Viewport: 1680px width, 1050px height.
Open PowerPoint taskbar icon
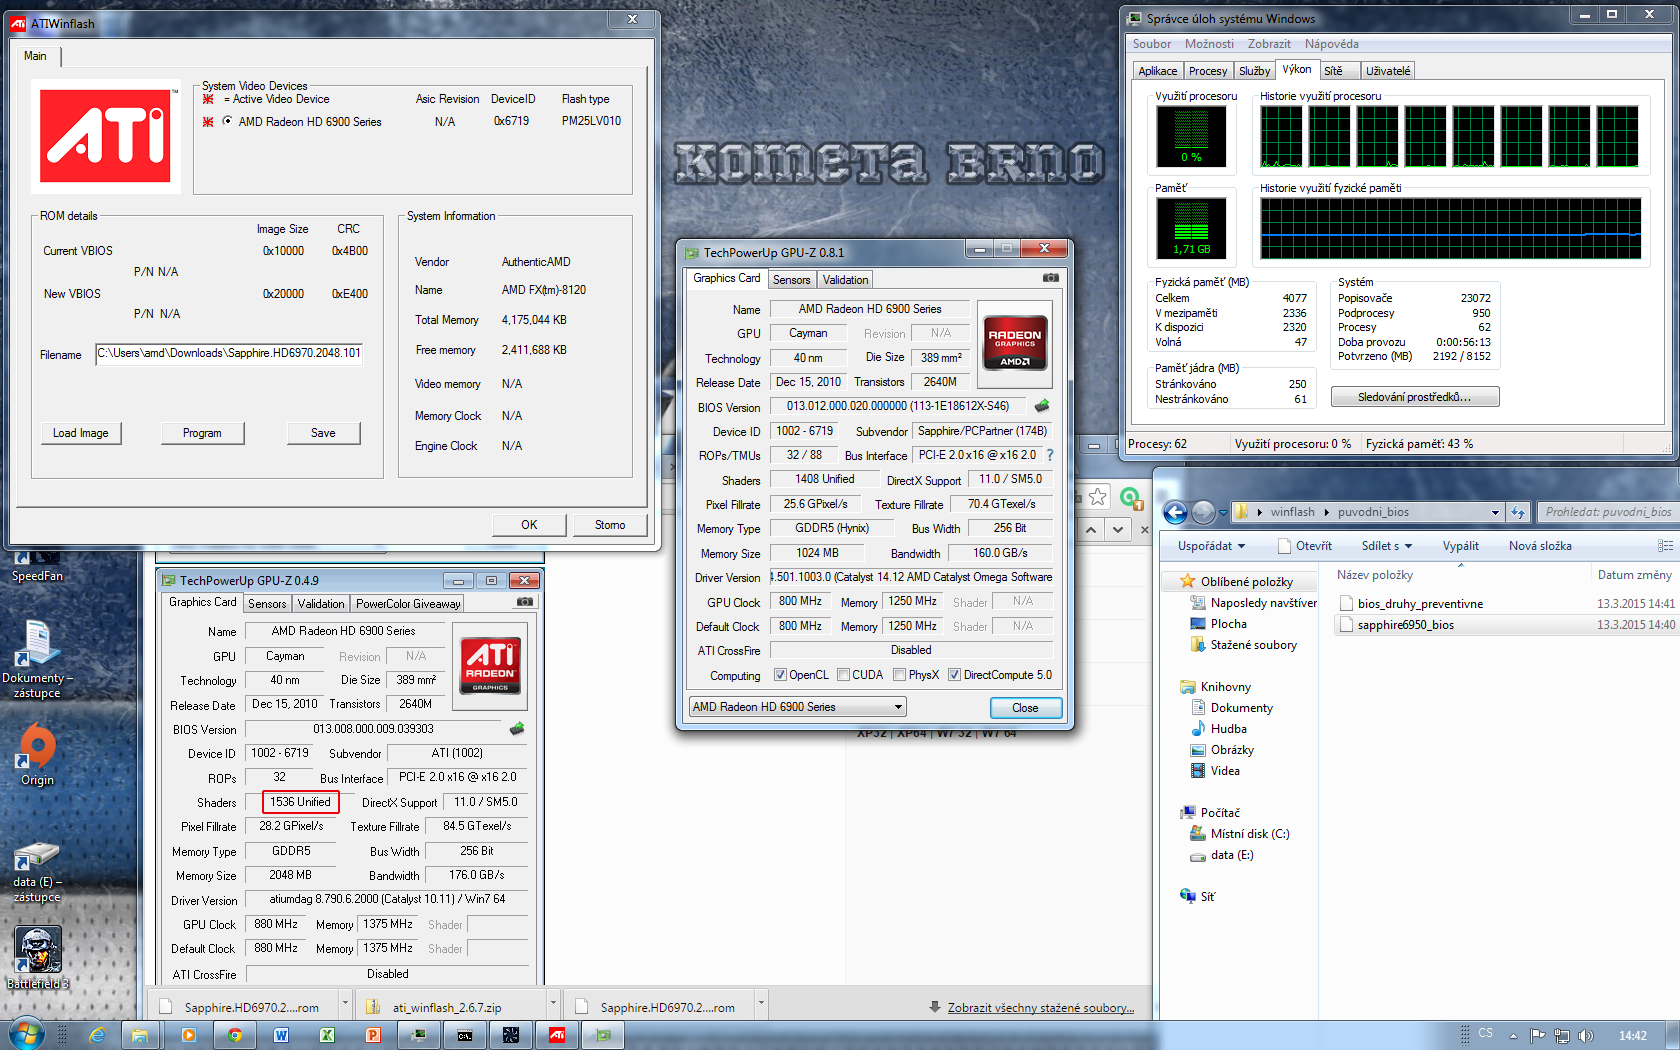(373, 1035)
